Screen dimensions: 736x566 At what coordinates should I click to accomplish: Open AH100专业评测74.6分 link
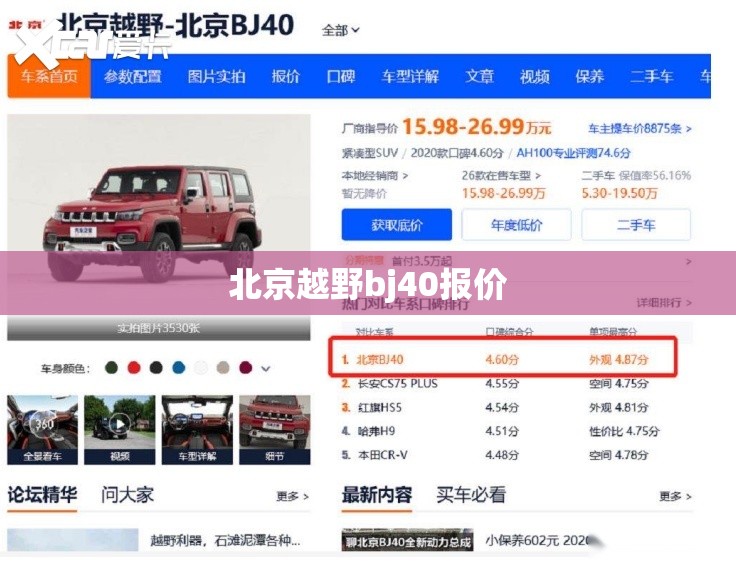click(x=573, y=153)
